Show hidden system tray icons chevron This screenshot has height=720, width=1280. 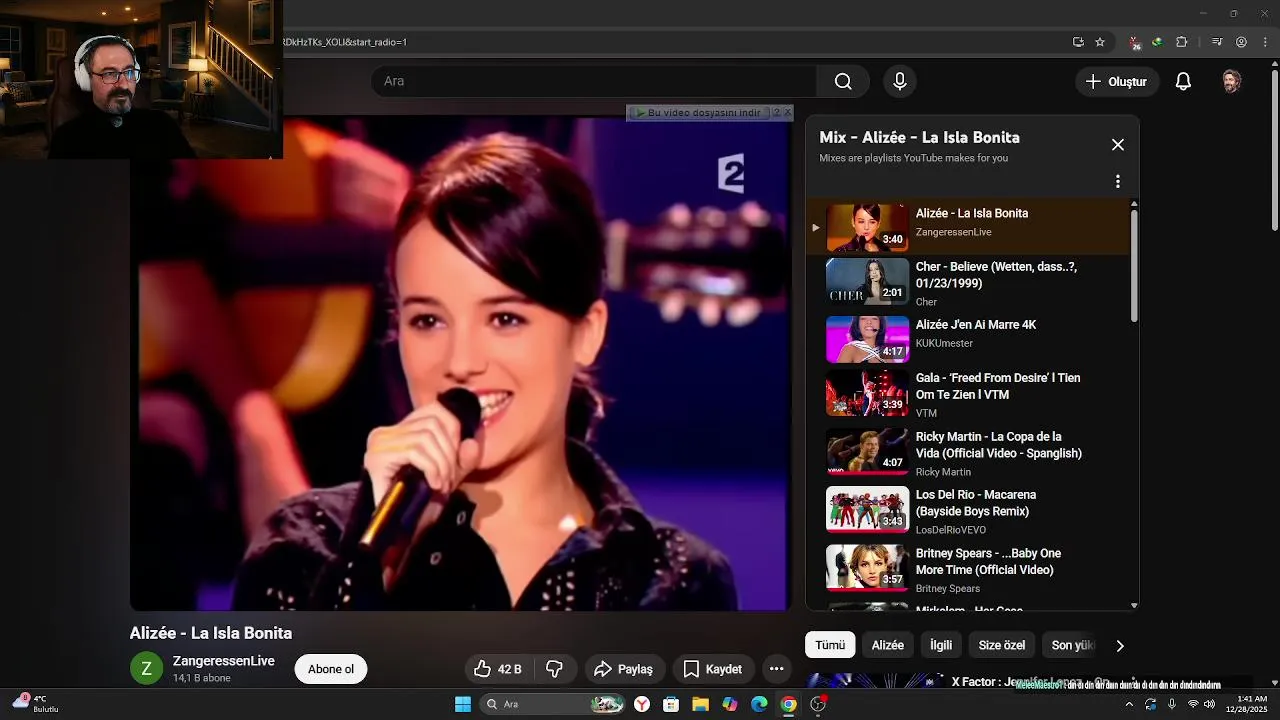point(1129,704)
